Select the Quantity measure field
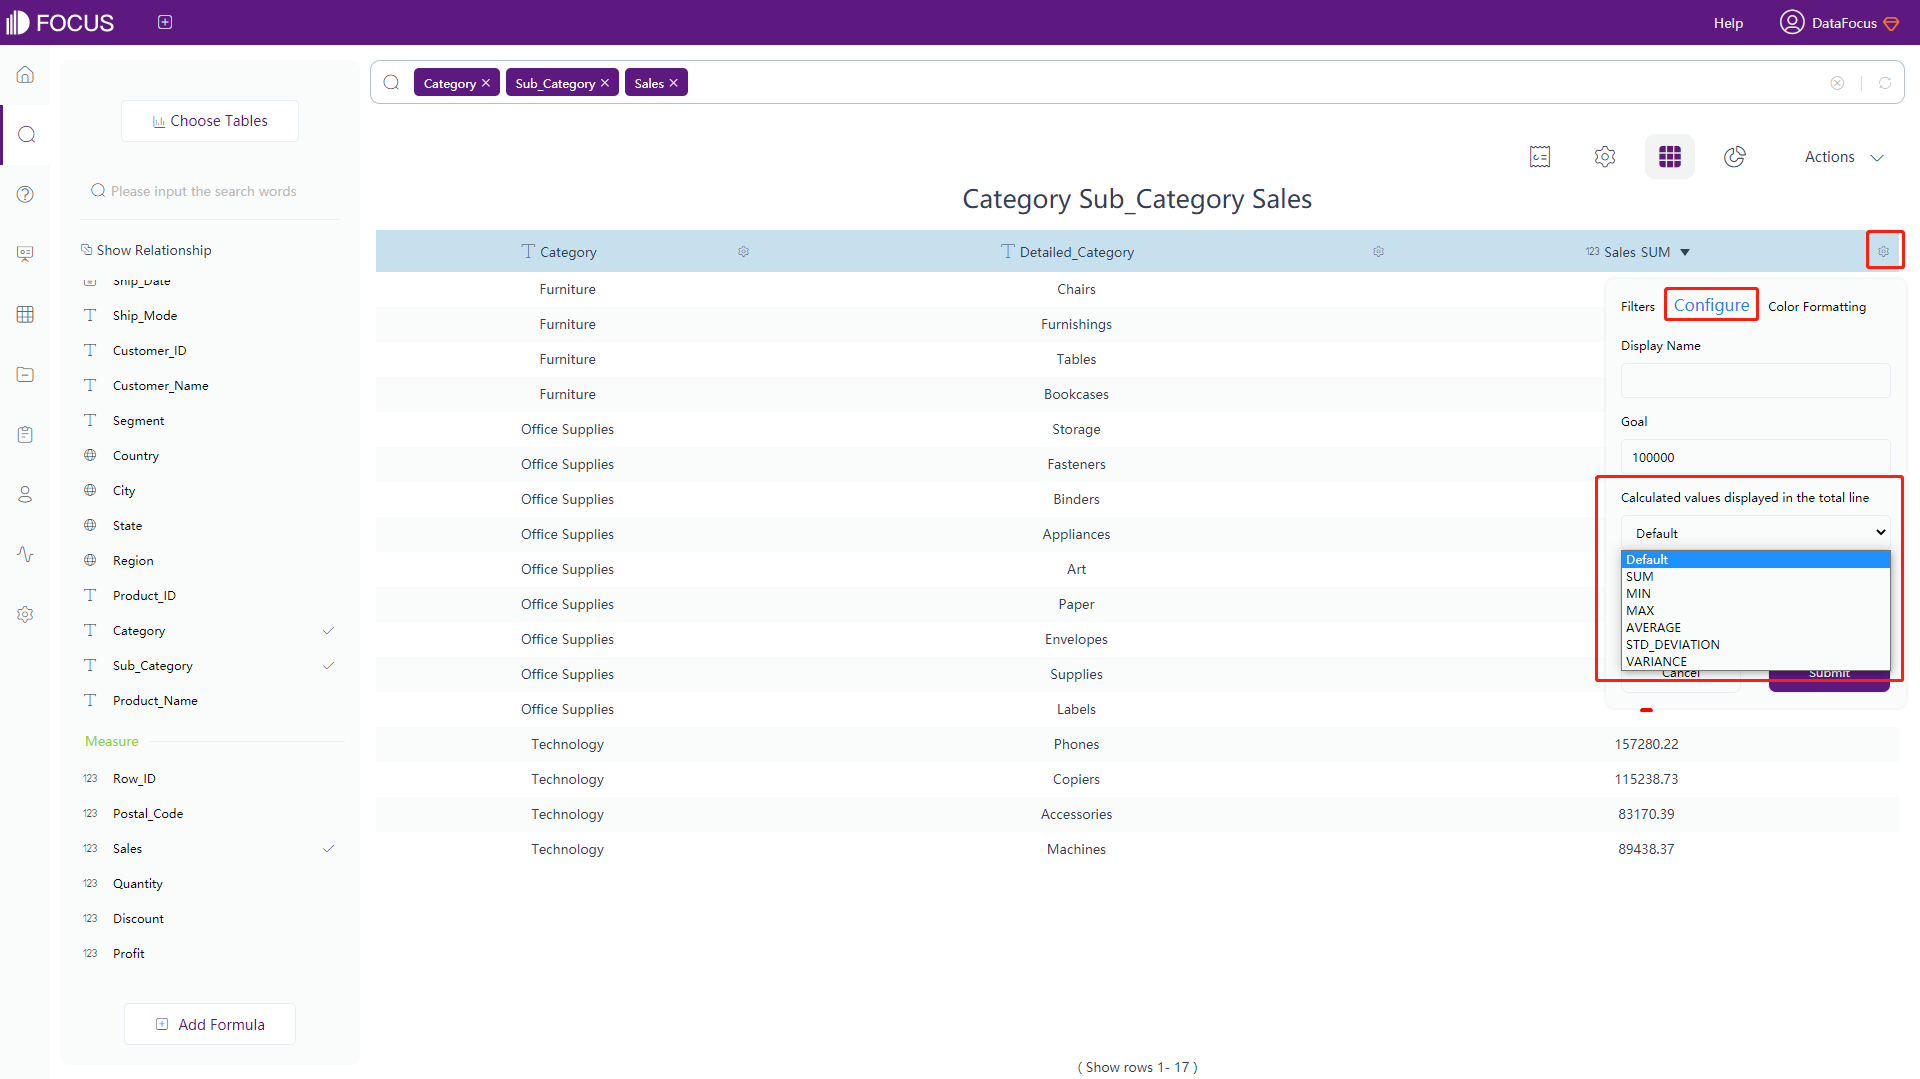Image resolution: width=1920 pixels, height=1079 pixels. point(137,884)
